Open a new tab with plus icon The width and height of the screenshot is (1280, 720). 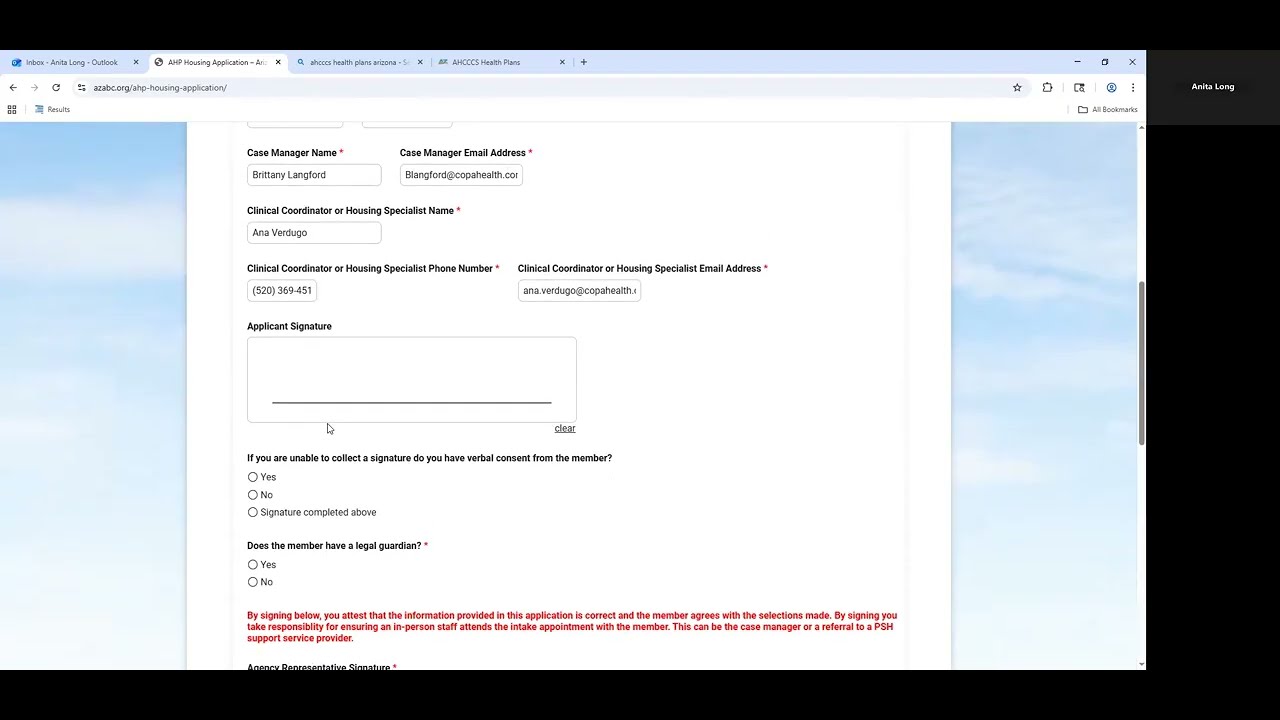coord(584,62)
